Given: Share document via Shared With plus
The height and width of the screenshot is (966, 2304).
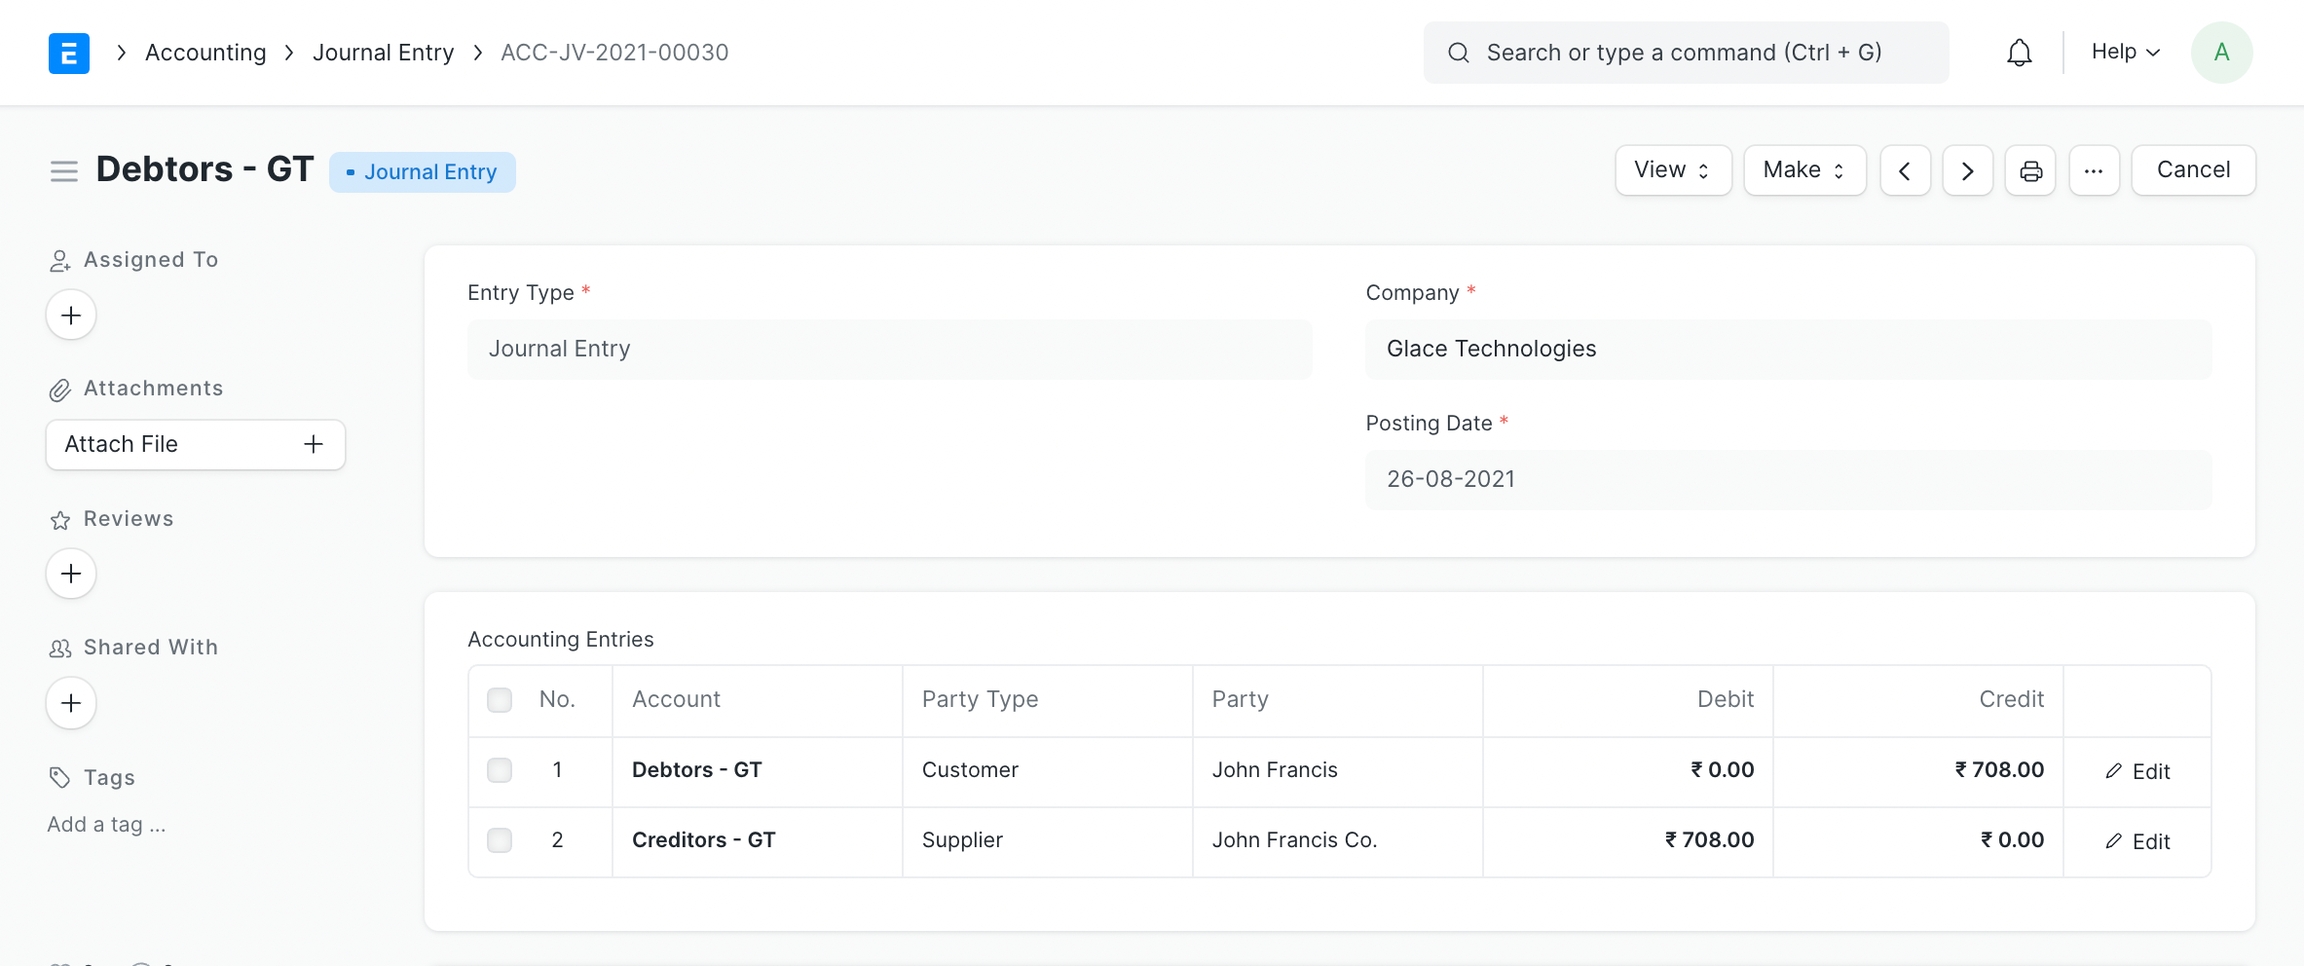Looking at the screenshot, I should click(x=71, y=703).
